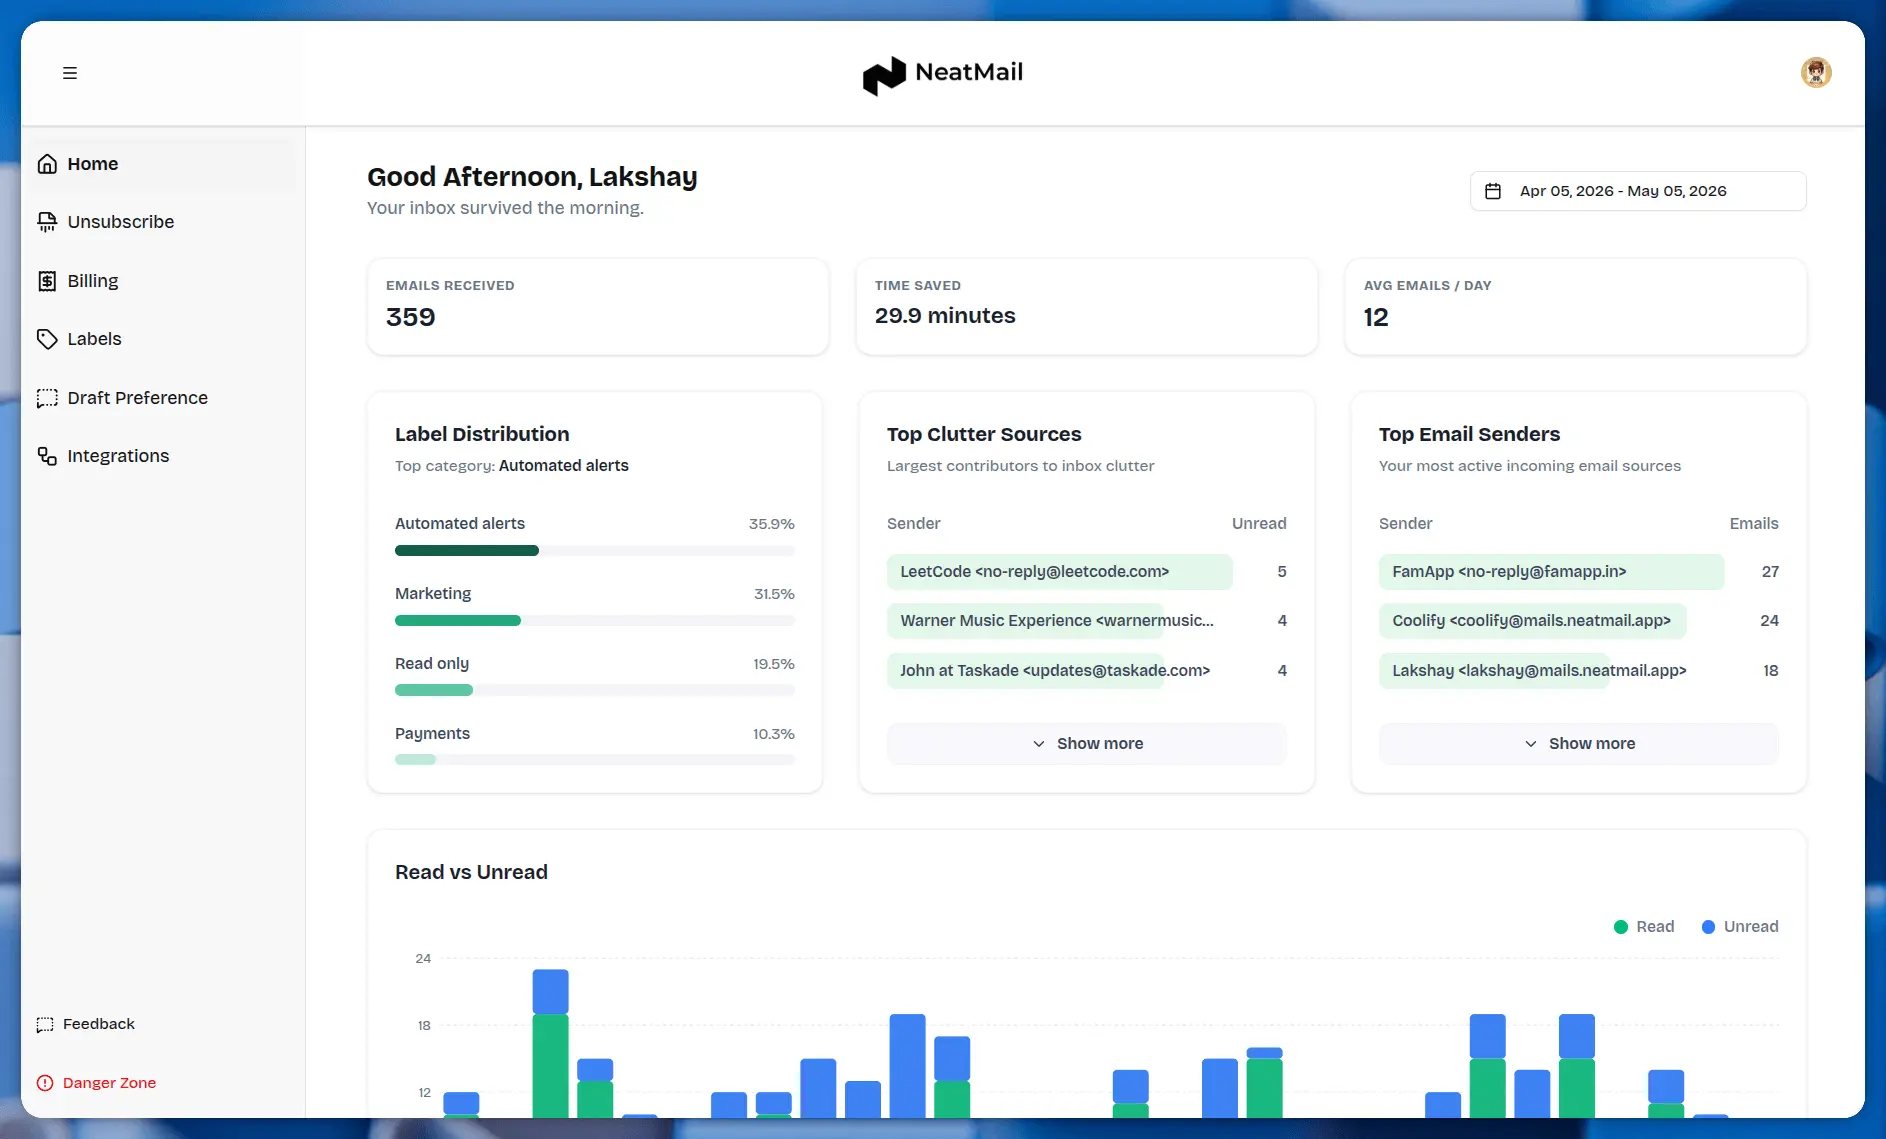The height and width of the screenshot is (1139, 1886).
Task: Click the Home house icon
Action: click(x=47, y=164)
